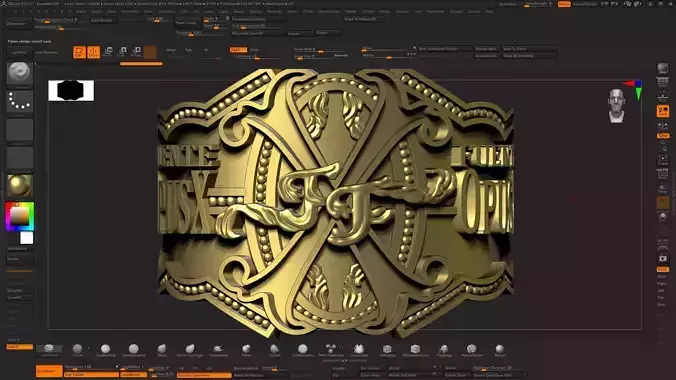Activate the Draw mode button

(93, 52)
